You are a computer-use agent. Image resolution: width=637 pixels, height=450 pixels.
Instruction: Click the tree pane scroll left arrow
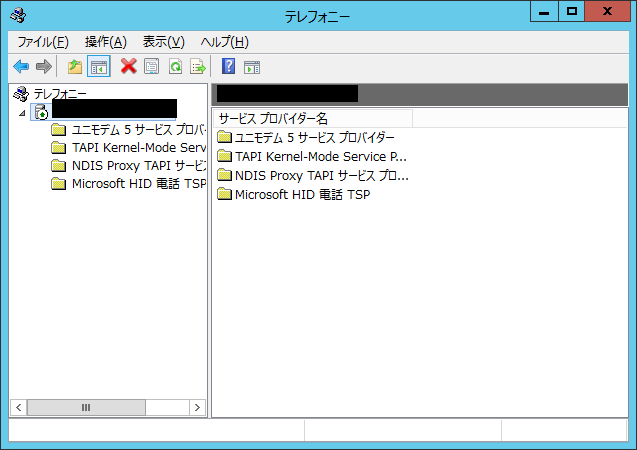(19, 407)
